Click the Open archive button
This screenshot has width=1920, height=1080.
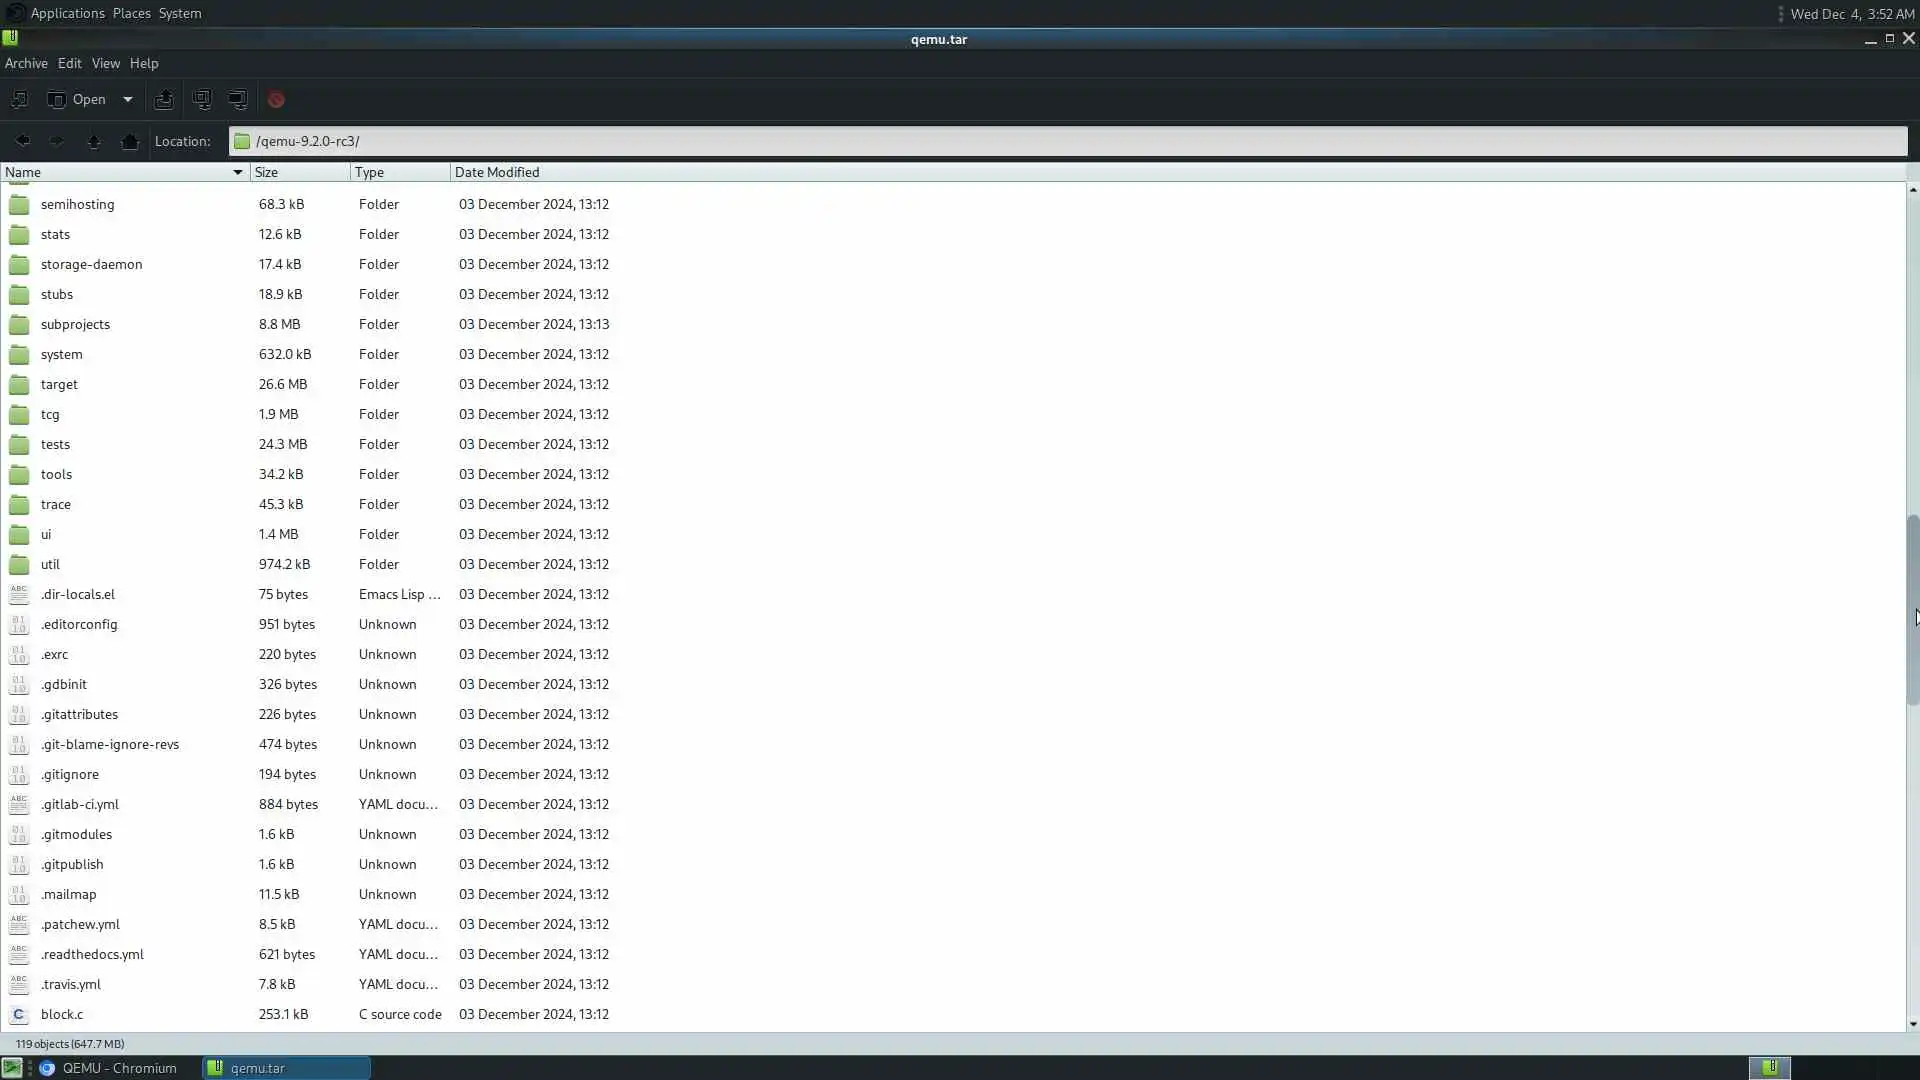tap(77, 99)
